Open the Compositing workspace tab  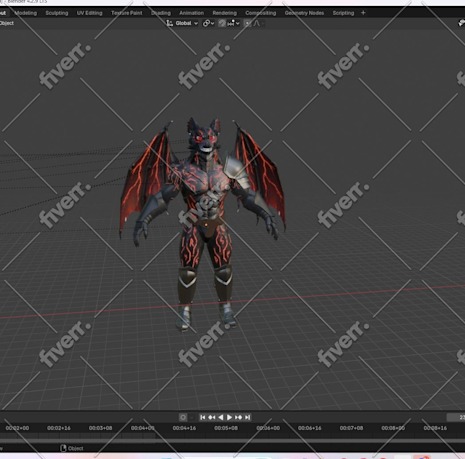click(261, 13)
